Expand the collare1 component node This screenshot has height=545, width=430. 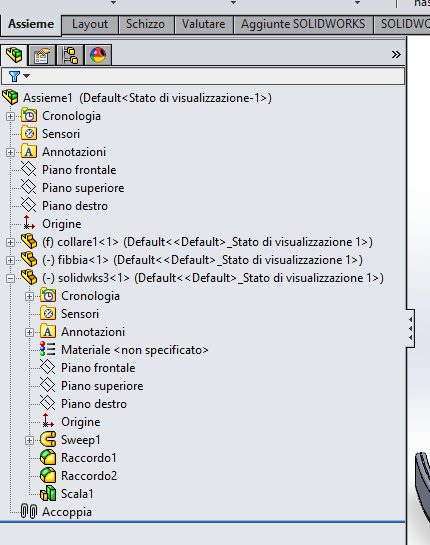point(10,242)
